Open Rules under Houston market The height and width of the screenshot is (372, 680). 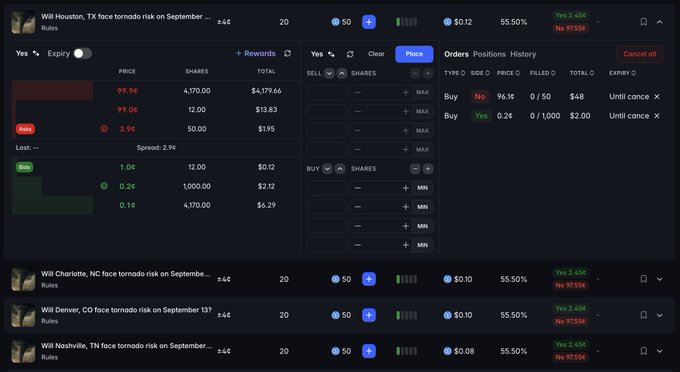pos(49,28)
